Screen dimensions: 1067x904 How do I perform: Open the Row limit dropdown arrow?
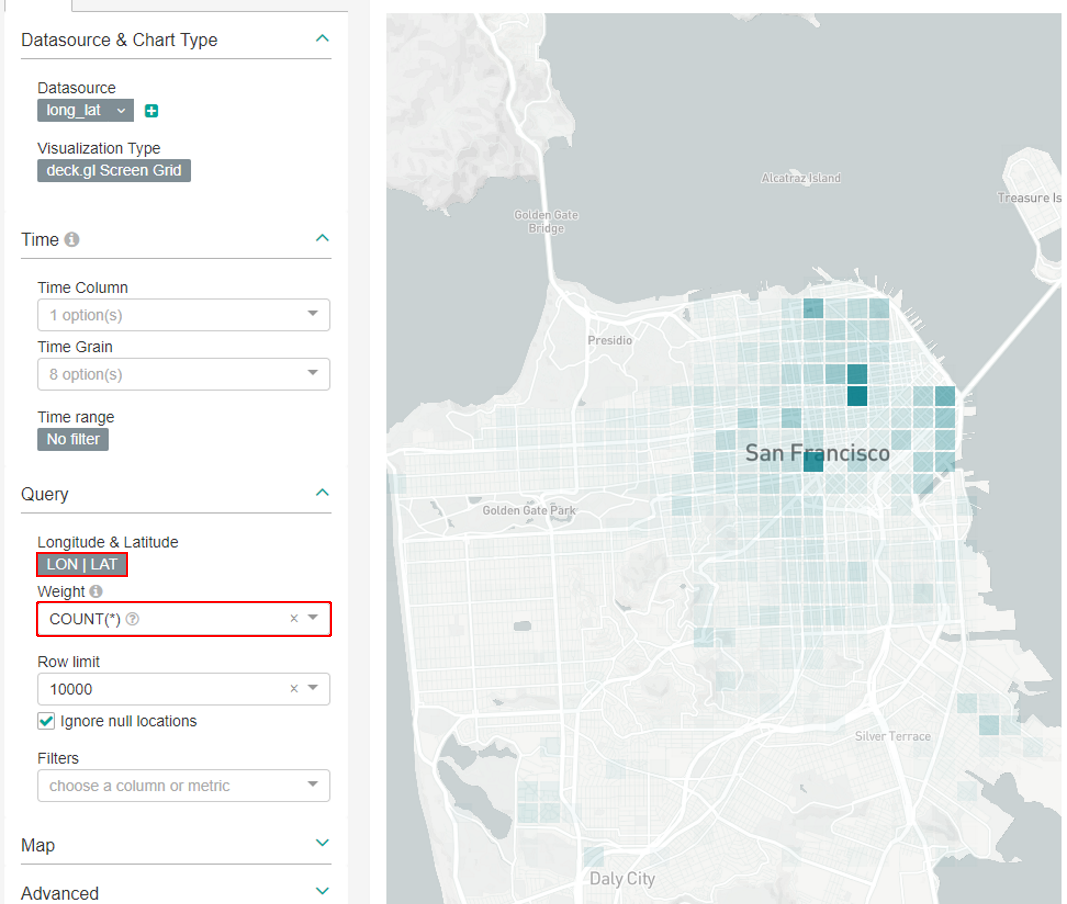313,688
